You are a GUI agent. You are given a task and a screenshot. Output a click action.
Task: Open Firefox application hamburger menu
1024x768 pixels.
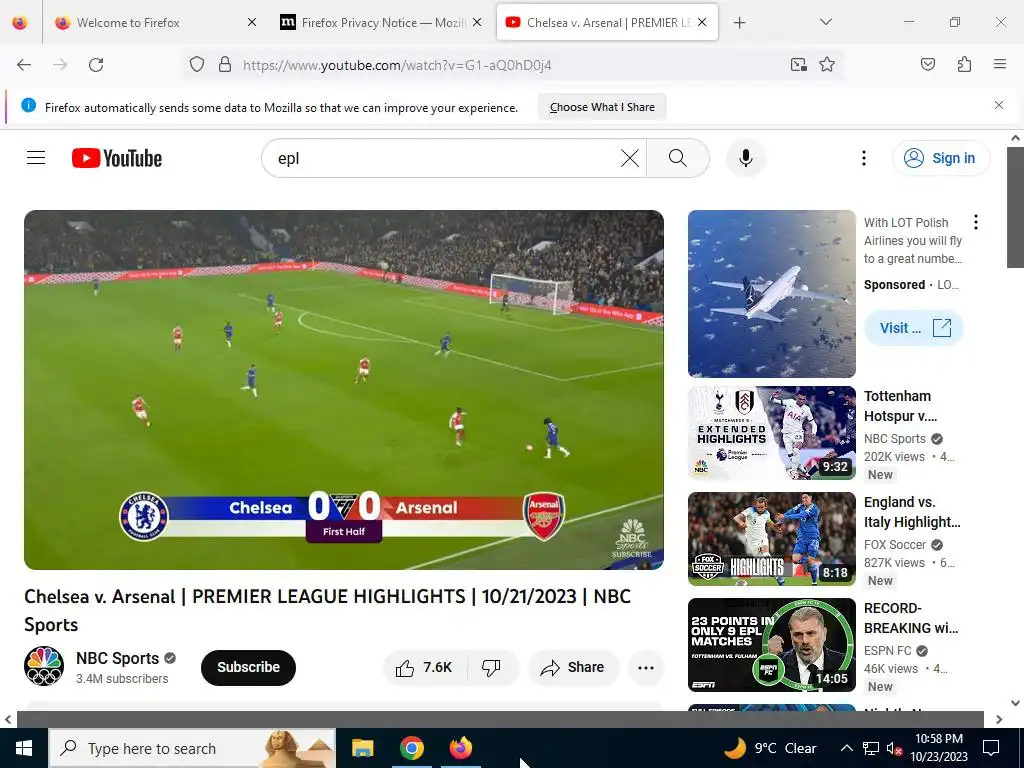tap(999, 65)
